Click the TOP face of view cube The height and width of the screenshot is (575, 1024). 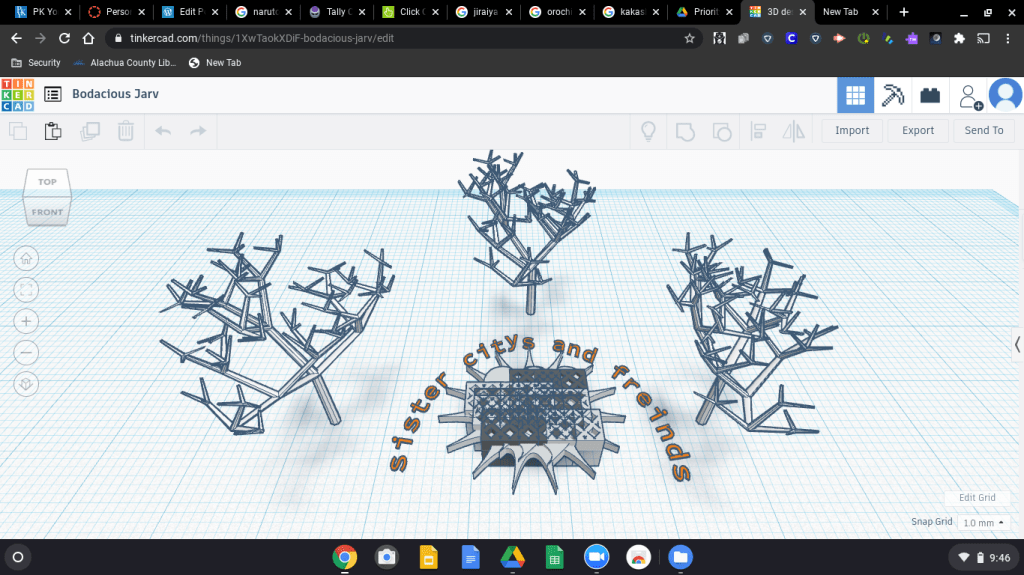47,182
